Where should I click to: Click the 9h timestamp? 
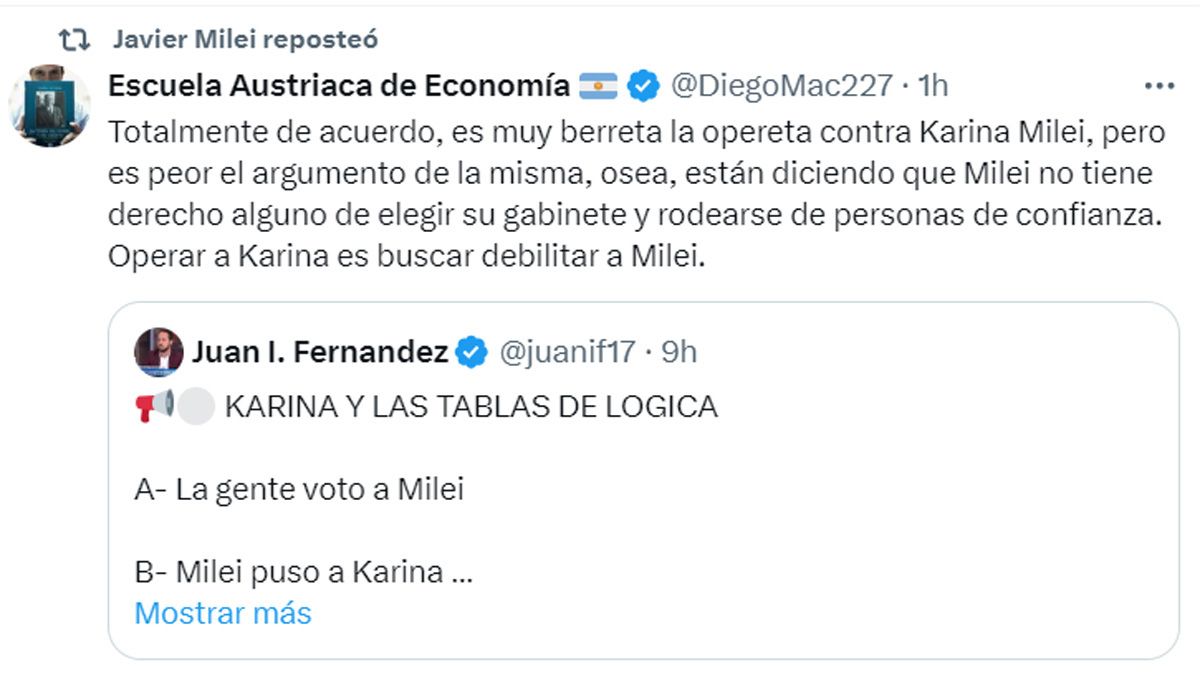coord(680,352)
